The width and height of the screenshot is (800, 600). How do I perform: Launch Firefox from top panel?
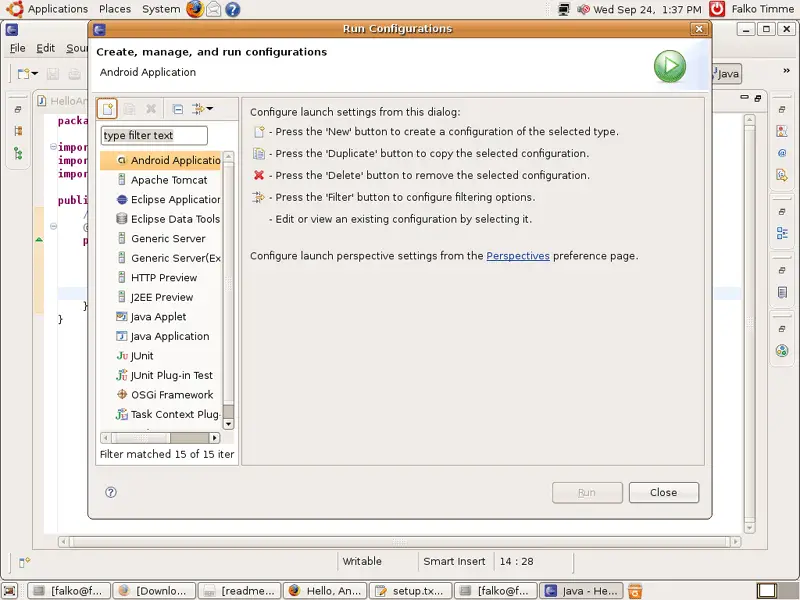pyautogui.click(x=194, y=9)
